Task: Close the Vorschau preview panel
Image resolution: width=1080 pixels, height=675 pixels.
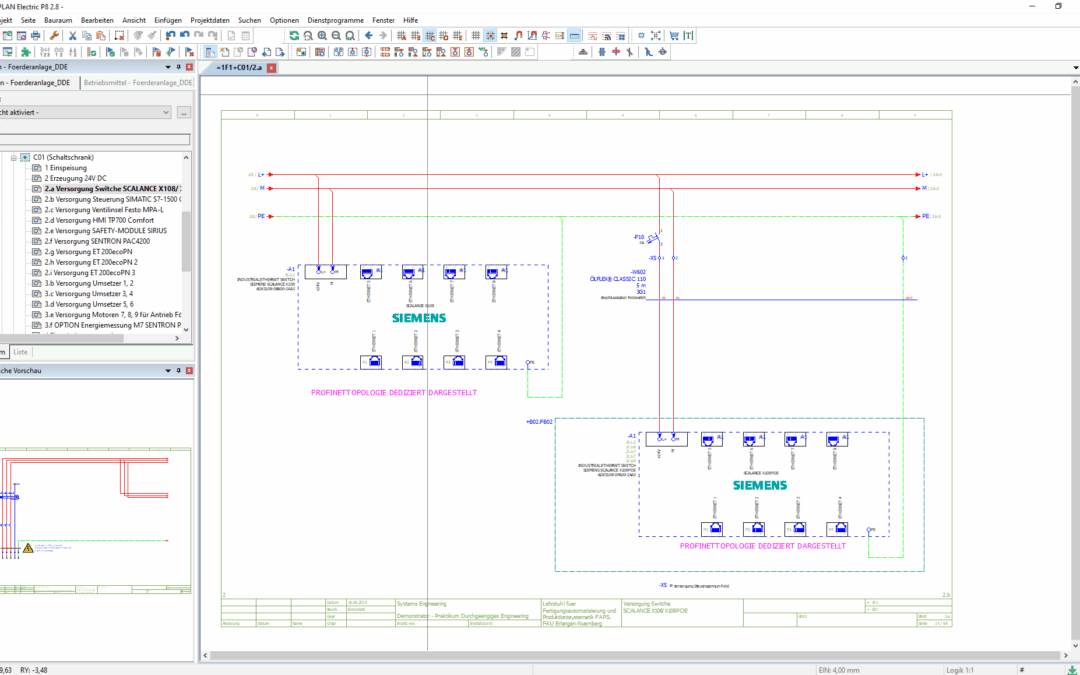Action: coord(189,371)
